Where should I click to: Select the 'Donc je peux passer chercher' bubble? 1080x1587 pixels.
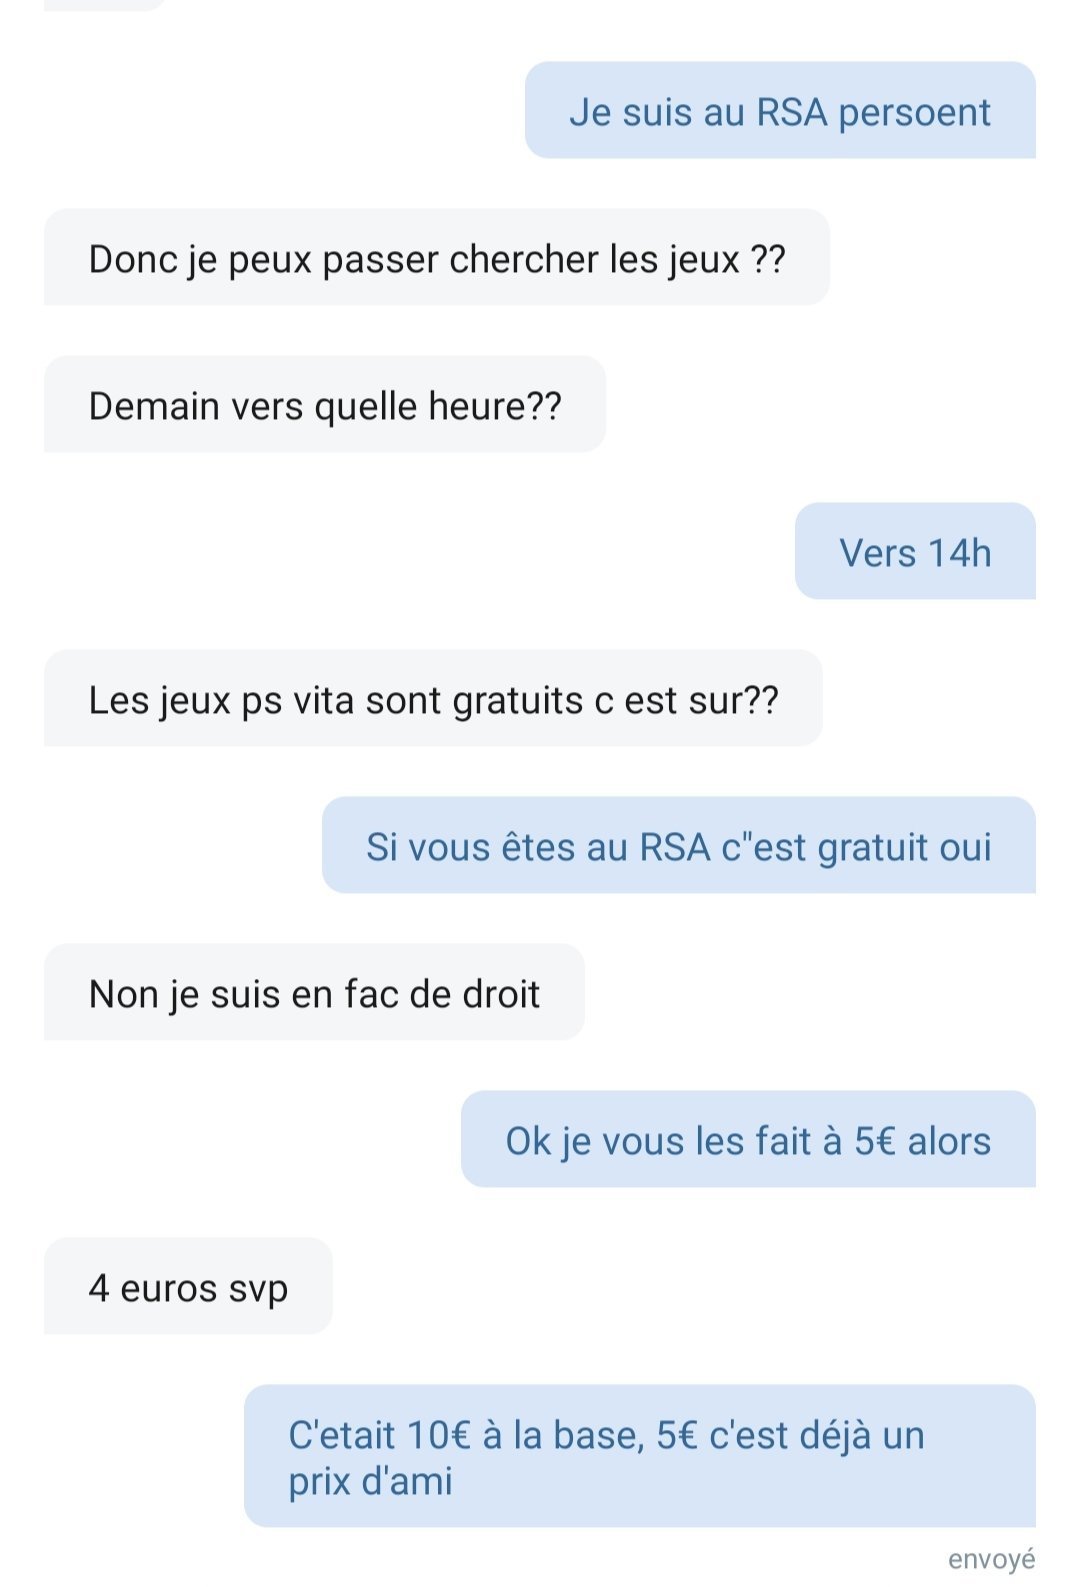(x=437, y=258)
